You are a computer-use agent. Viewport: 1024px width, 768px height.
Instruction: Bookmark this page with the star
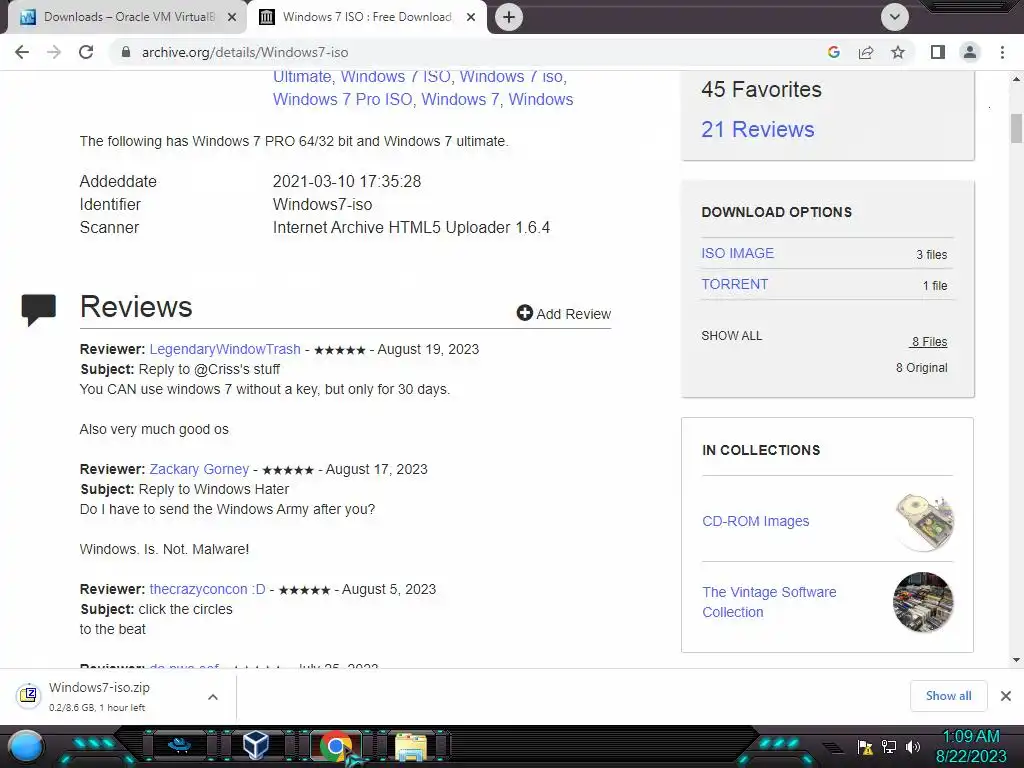(898, 52)
